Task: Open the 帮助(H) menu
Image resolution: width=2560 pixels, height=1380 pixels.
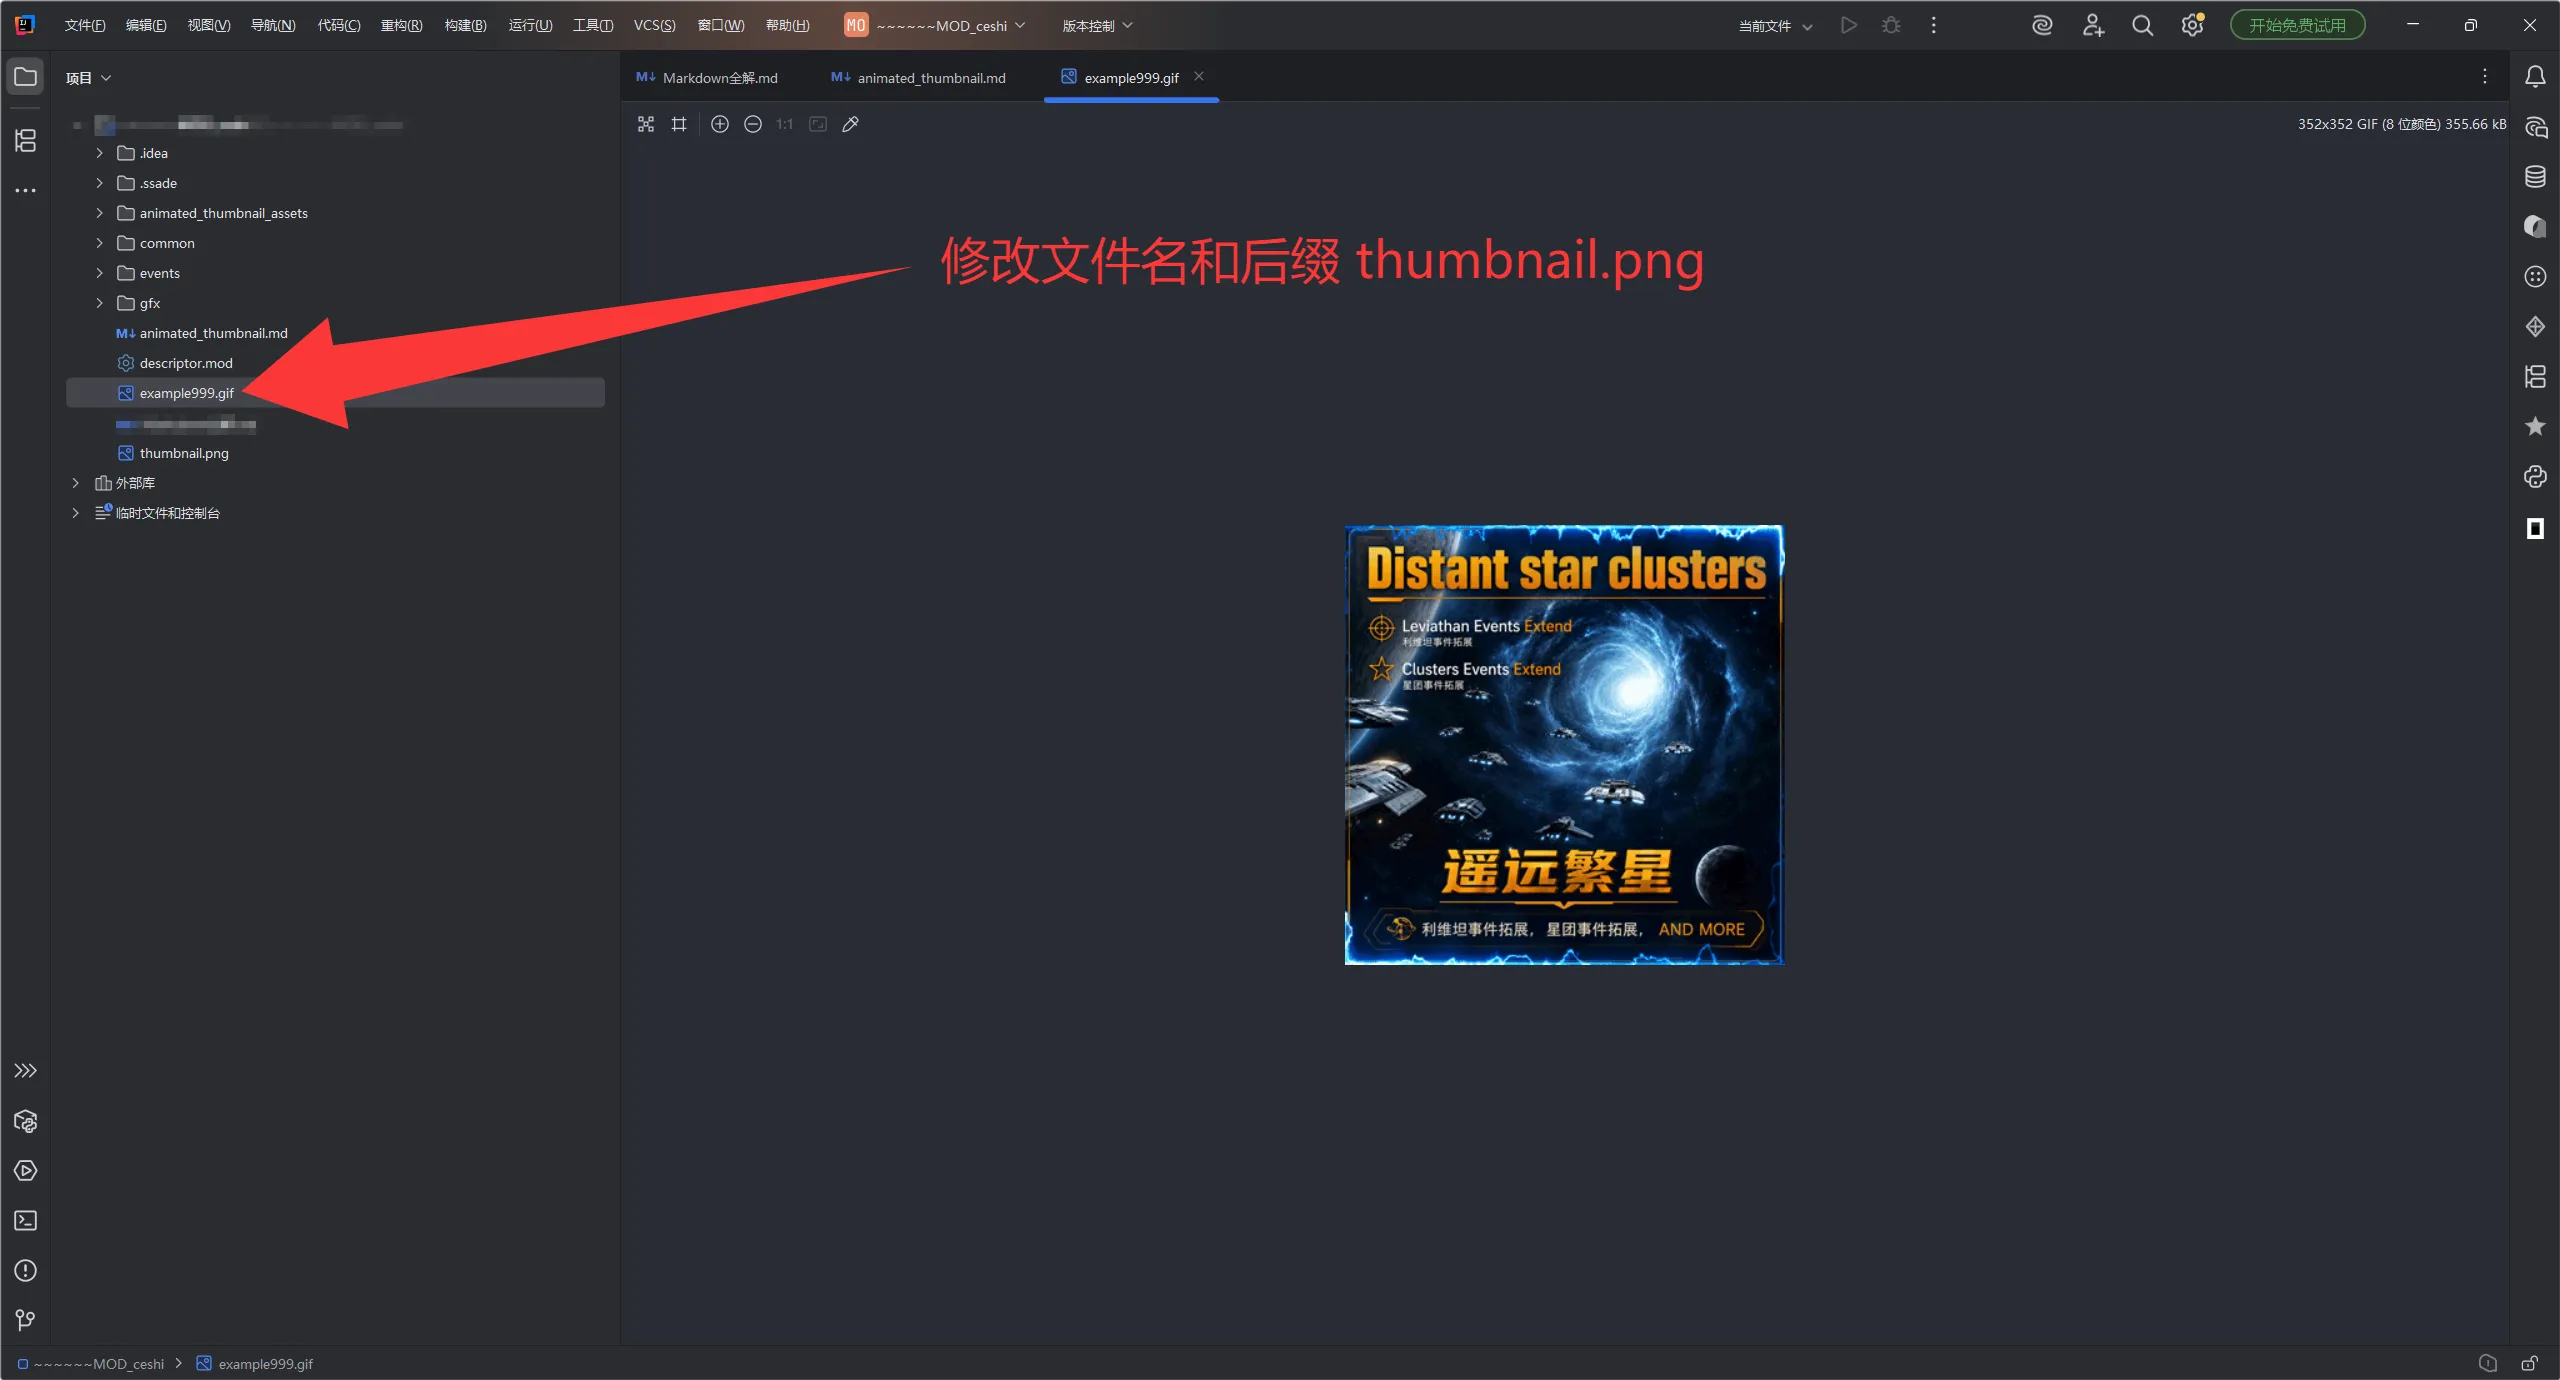Action: point(788,26)
